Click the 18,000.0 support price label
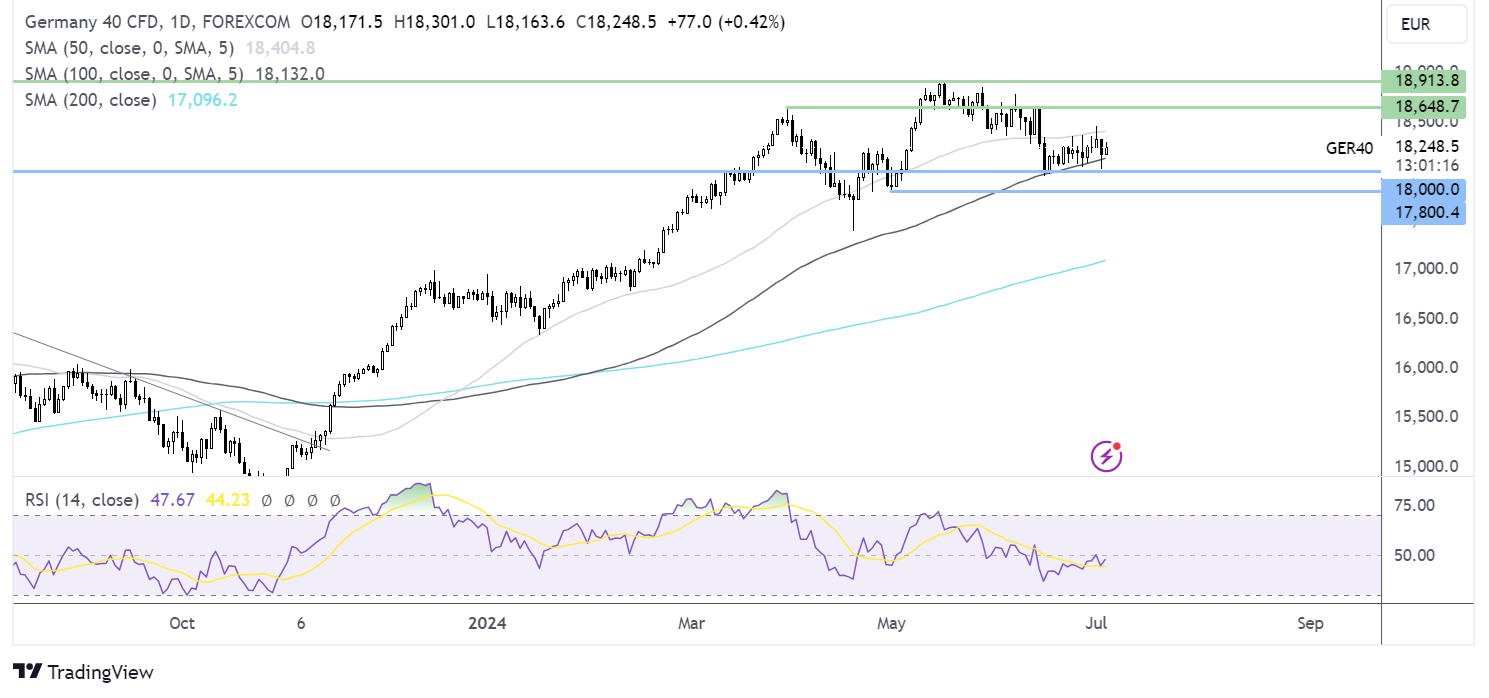The height and width of the screenshot is (698, 1489). pos(1425,188)
